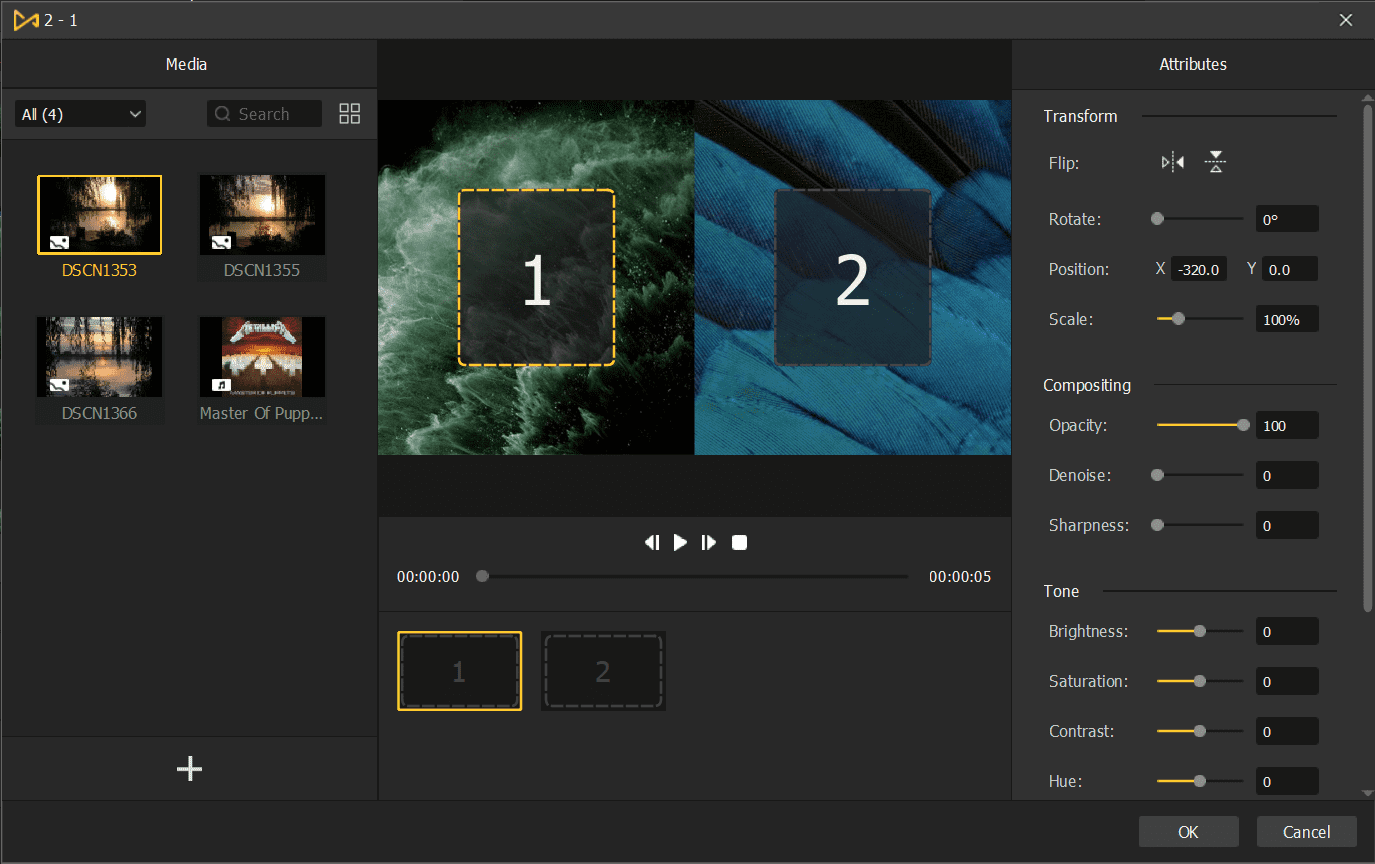The width and height of the screenshot is (1375, 864).
Task: Click the Position Y value field
Action: pyautogui.click(x=1290, y=269)
